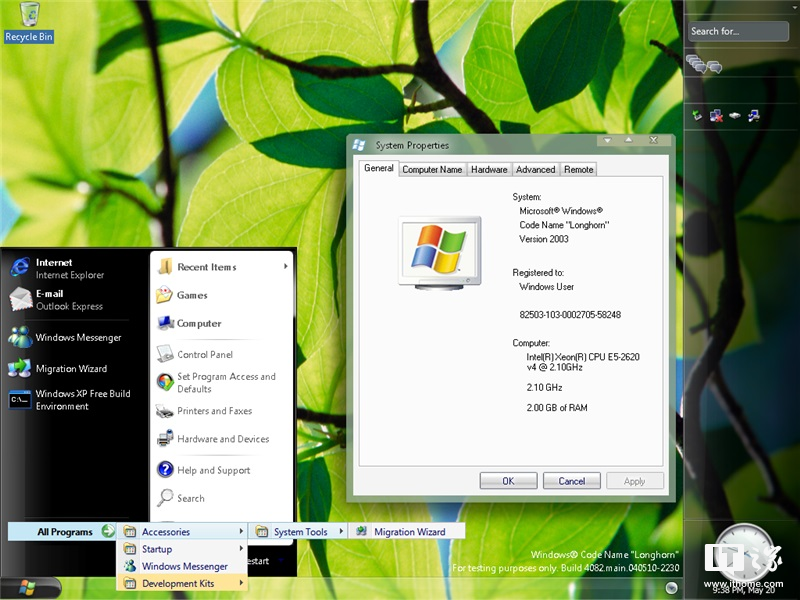Click the System Properties title bar icon
Image resolution: width=800 pixels, height=600 pixels.
point(359,145)
